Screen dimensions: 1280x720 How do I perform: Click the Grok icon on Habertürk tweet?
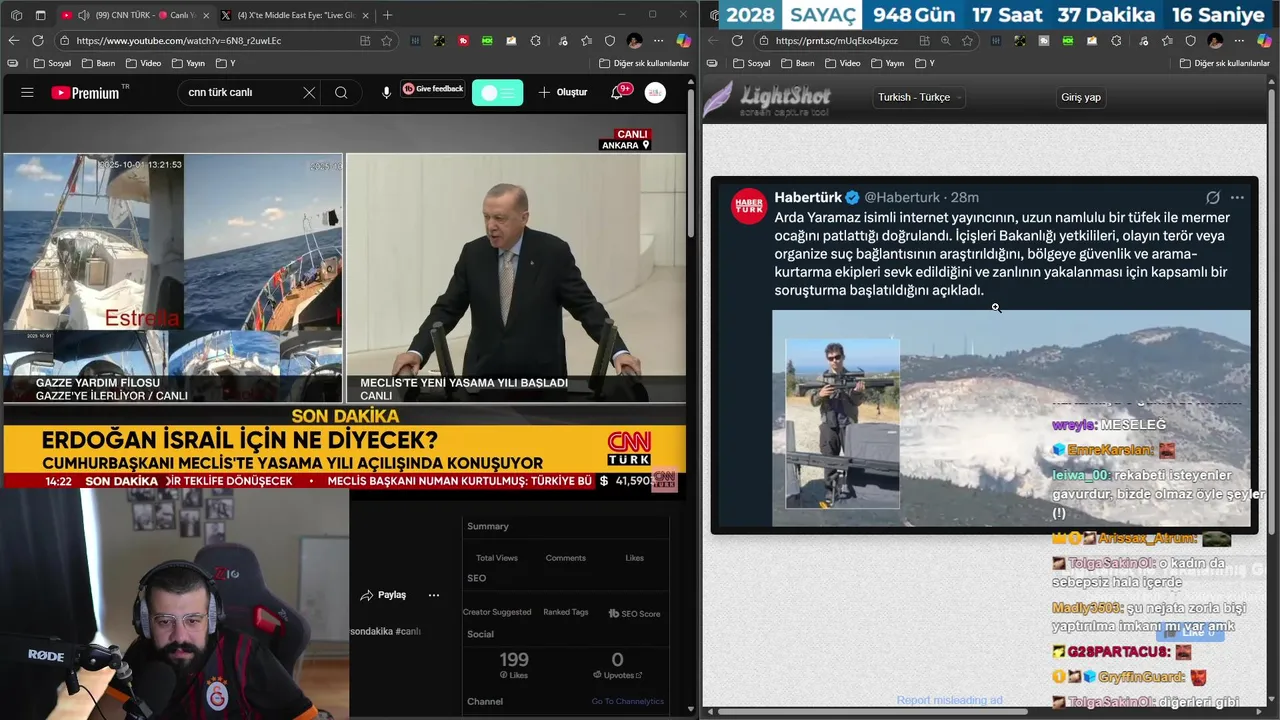point(1213,197)
